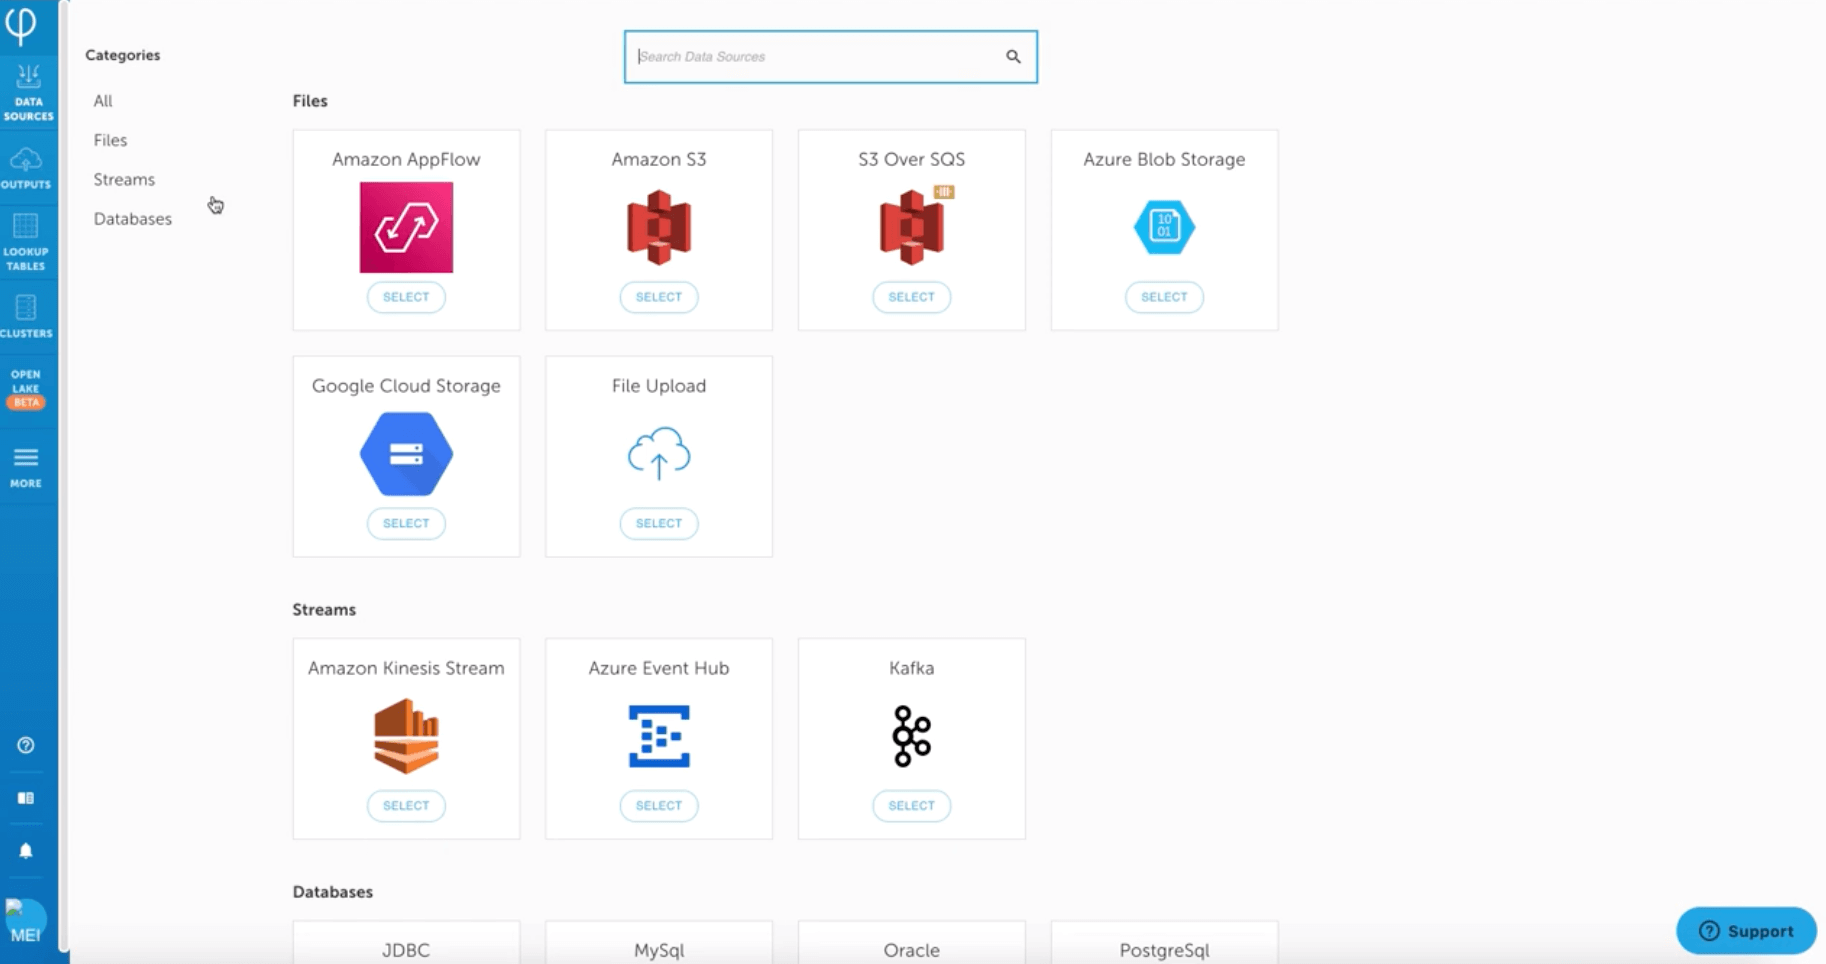
Task: Filter categories by Files
Action: [110, 140]
